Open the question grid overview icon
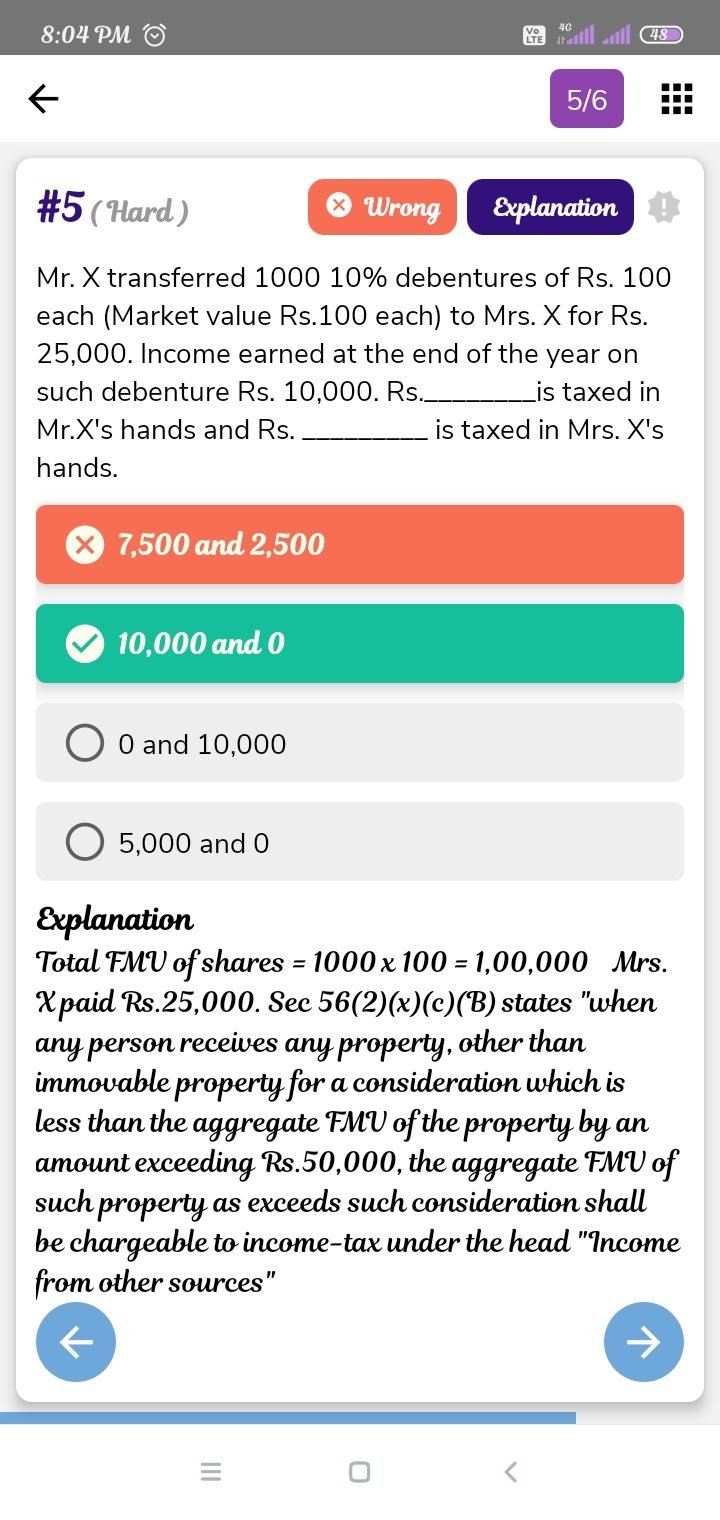Image resolution: width=720 pixels, height=1520 pixels. coord(677,99)
